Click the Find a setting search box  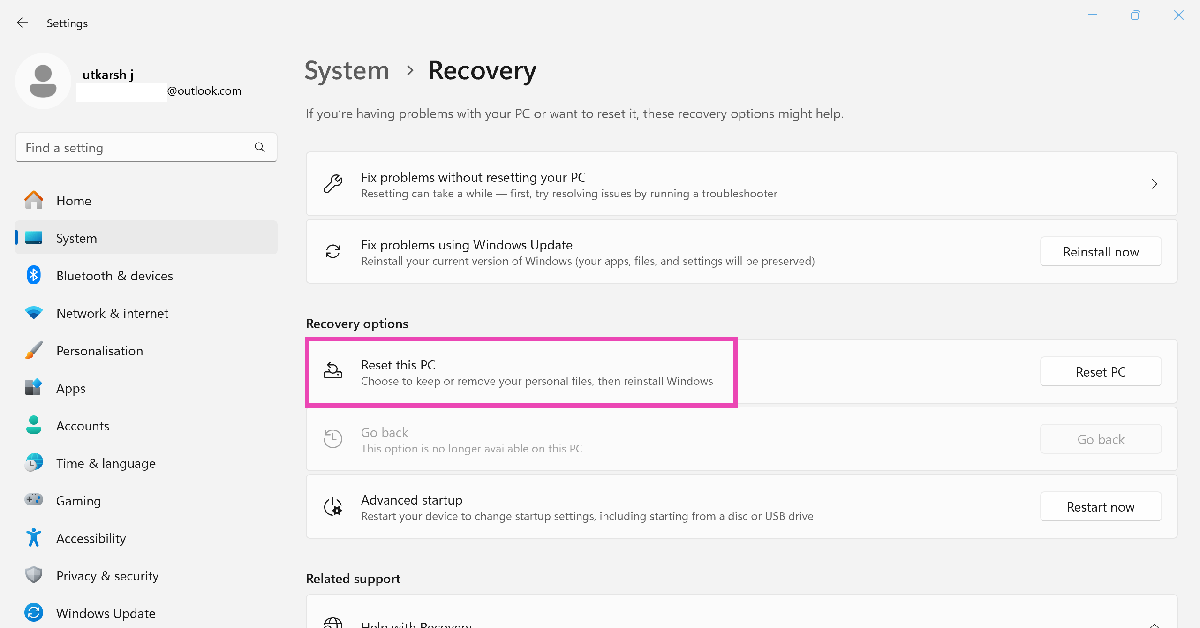tap(135, 147)
